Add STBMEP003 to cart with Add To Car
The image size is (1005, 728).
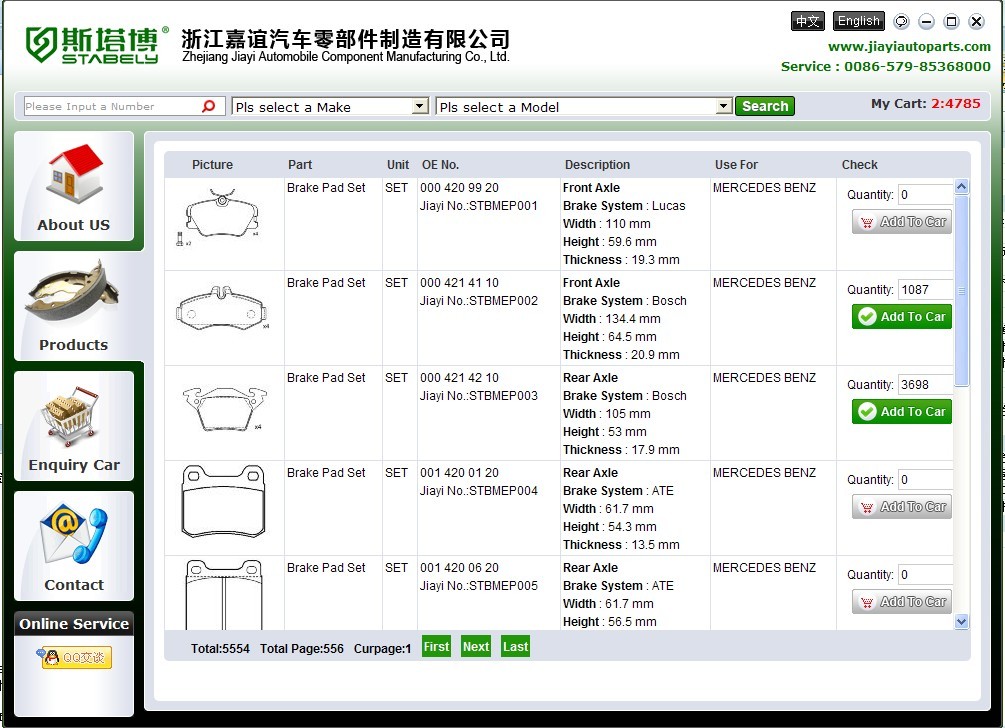[x=902, y=411]
